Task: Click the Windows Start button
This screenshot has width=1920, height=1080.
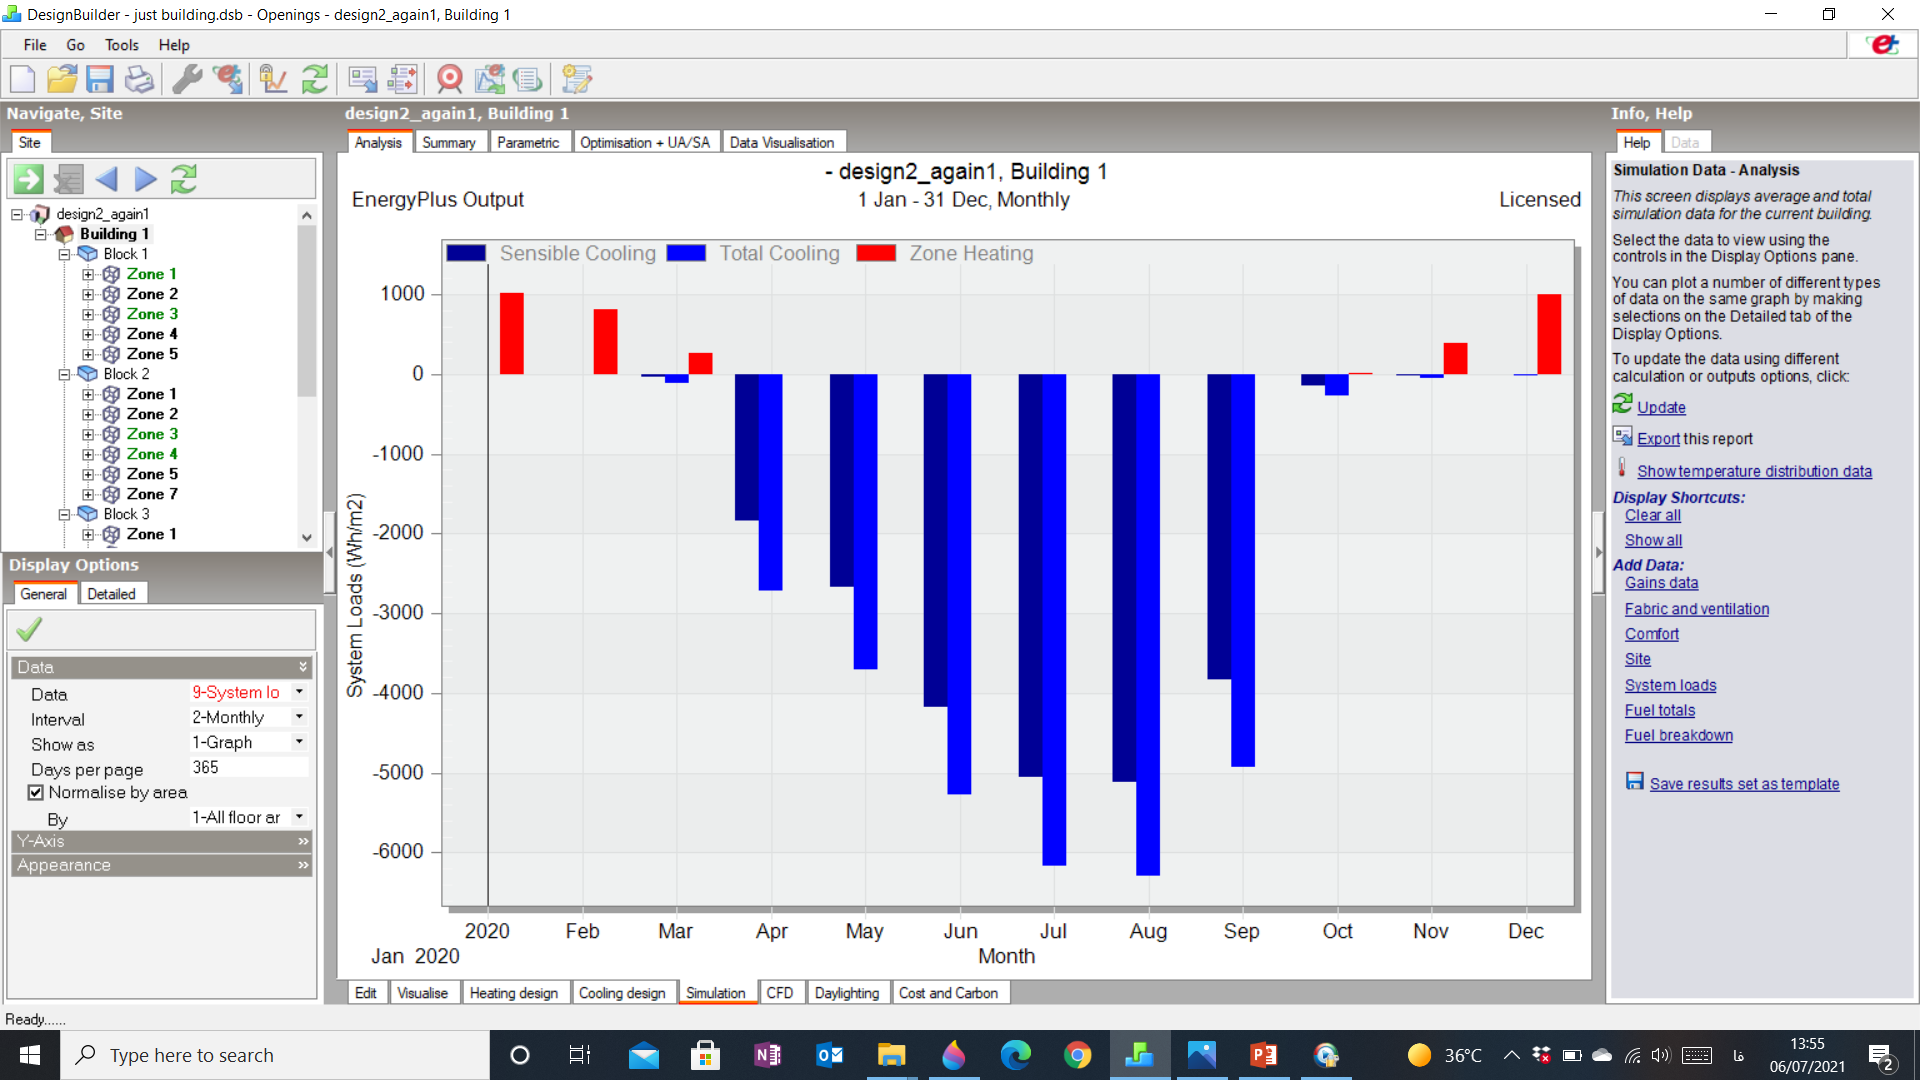Action: 30,1055
